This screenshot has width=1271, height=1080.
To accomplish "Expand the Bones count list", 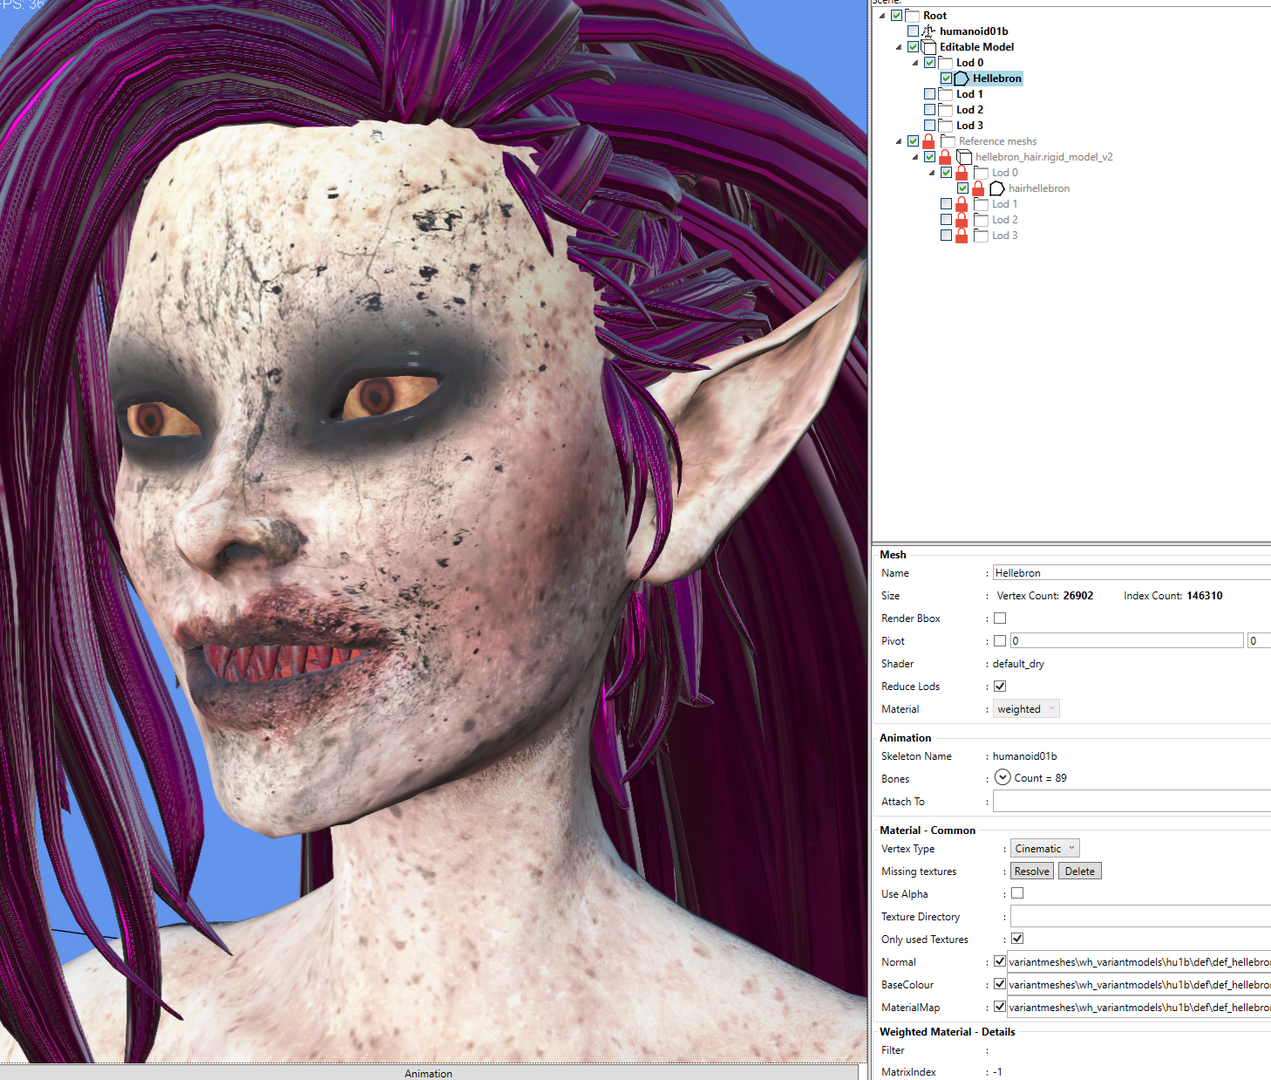I will coord(1003,777).
